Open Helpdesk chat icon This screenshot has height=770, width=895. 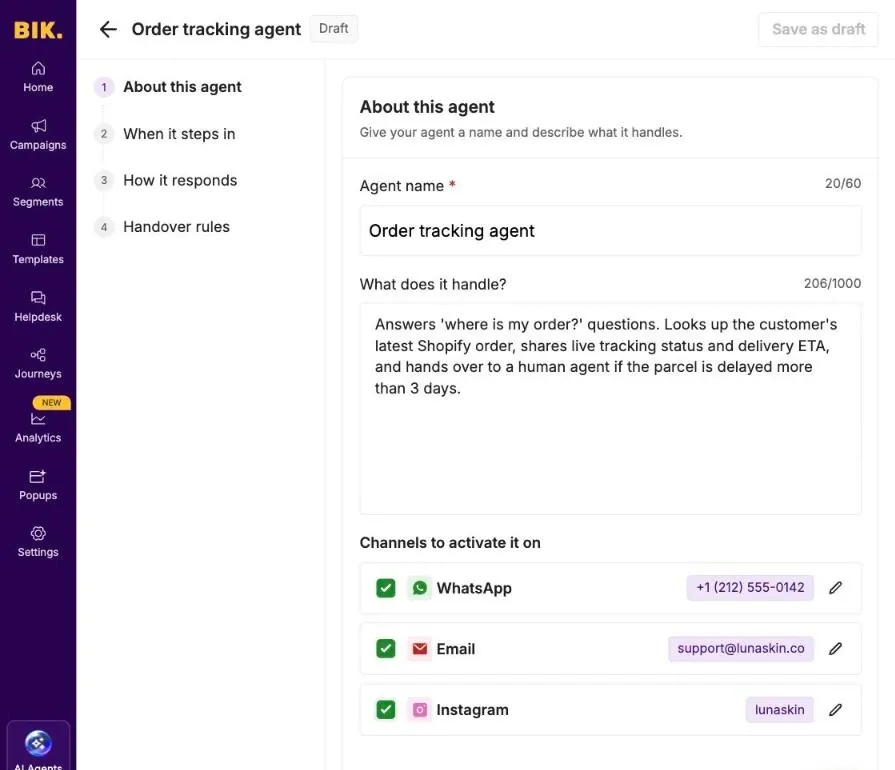click(x=38, y=297)
